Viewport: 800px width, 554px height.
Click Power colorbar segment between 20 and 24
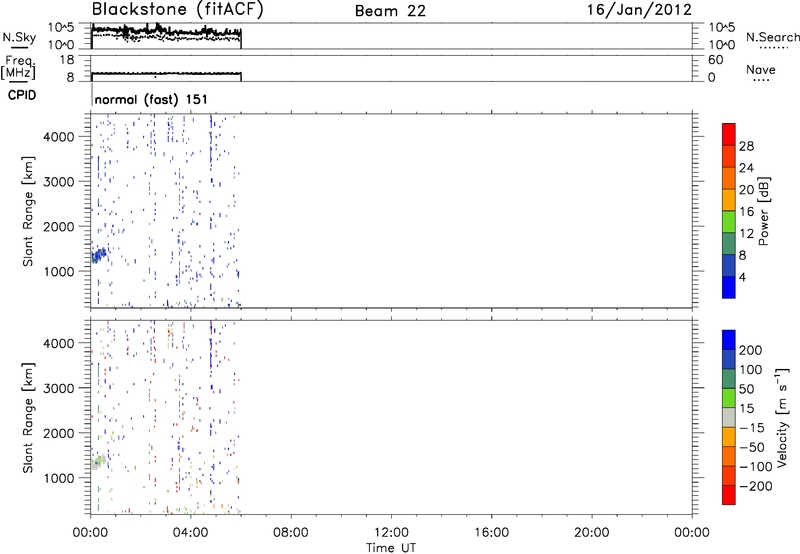point(729,178)
